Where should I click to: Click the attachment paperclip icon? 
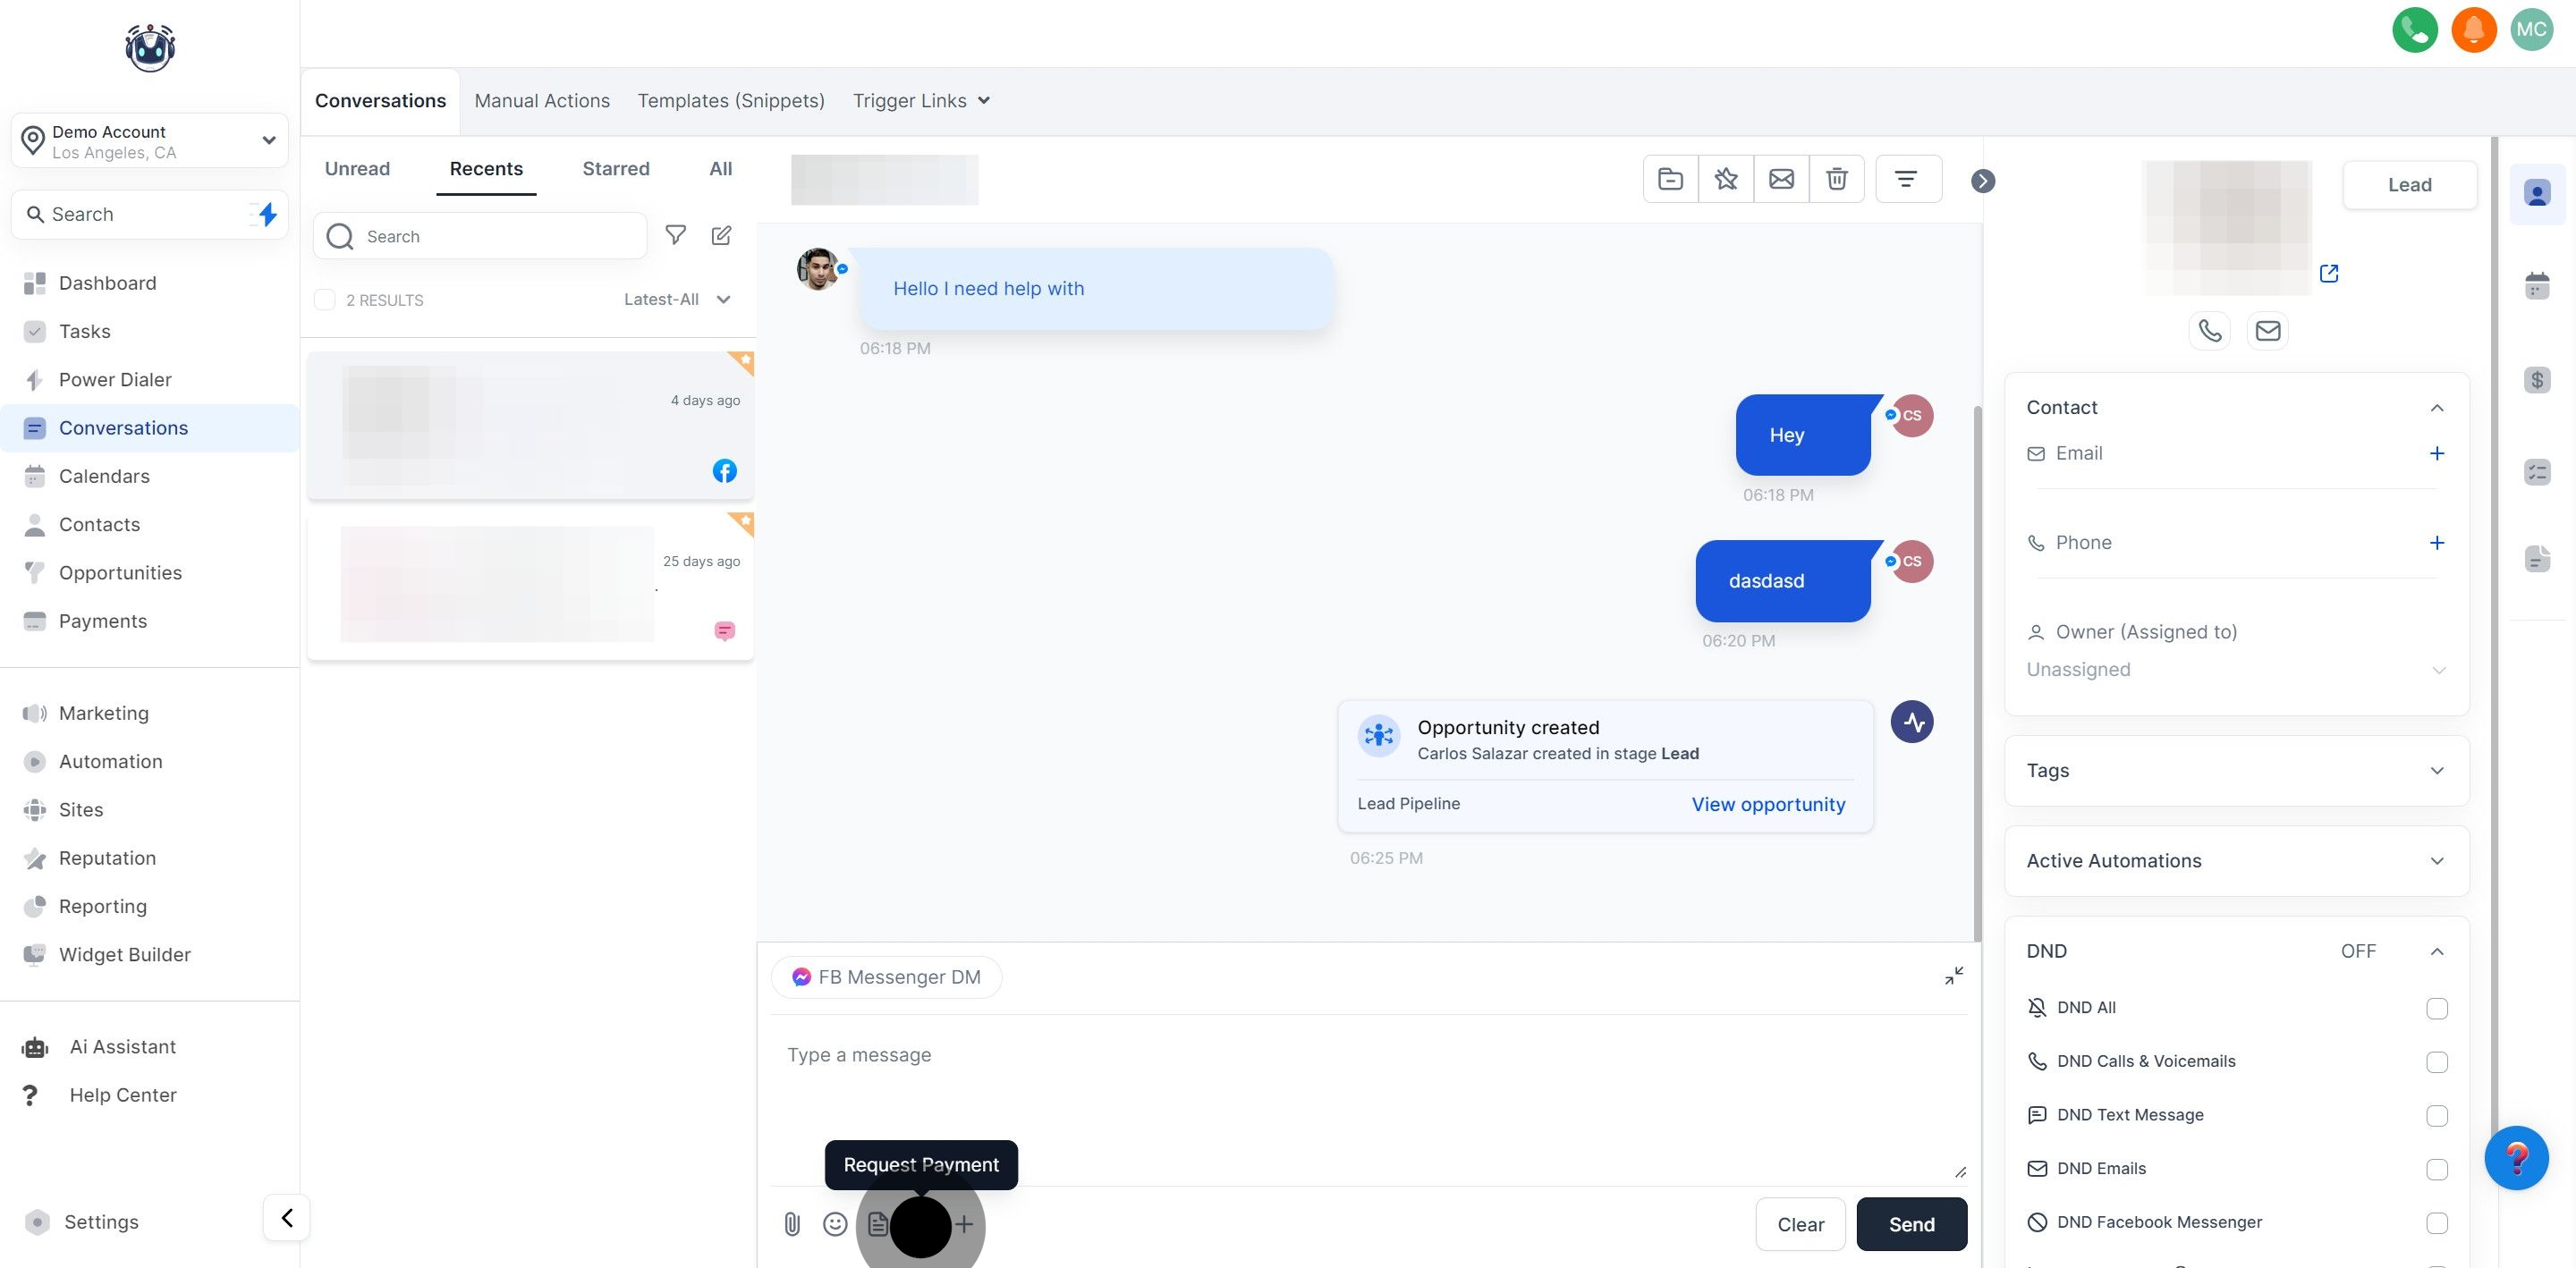coord(792,1224)
